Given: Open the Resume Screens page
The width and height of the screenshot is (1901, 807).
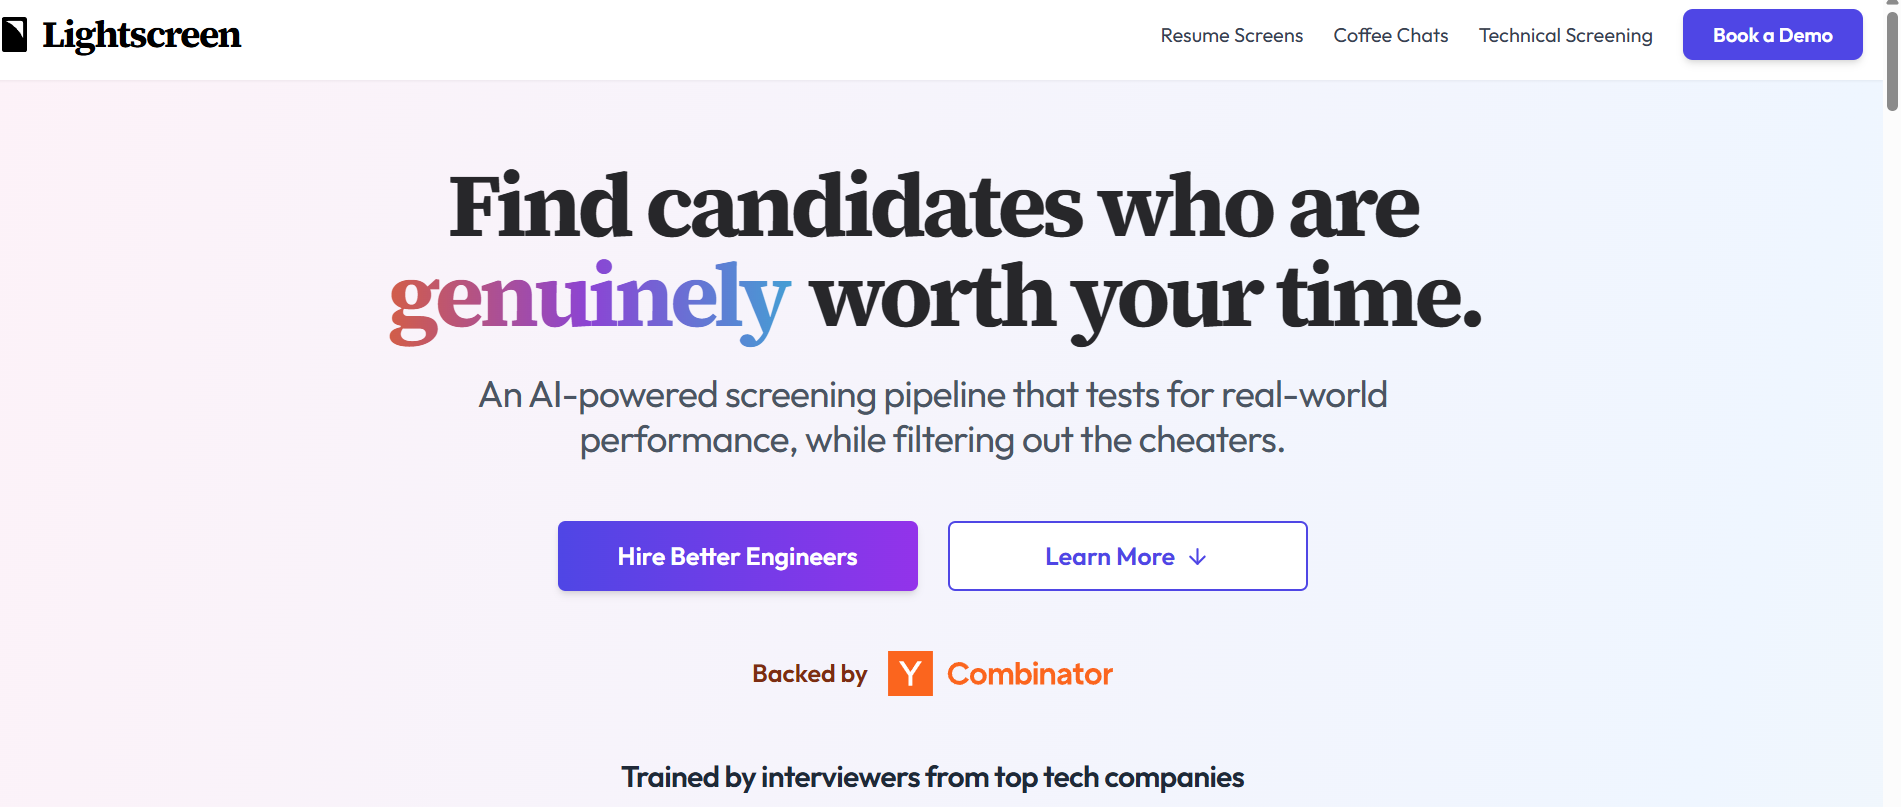Looking at the screenshot, I should [x=1231, y=36].
